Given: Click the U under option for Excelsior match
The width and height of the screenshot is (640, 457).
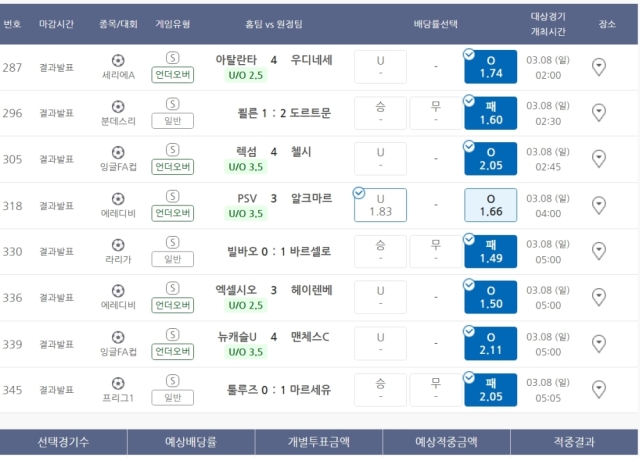Looking at the screenshot, I should (x=380, y=297).
